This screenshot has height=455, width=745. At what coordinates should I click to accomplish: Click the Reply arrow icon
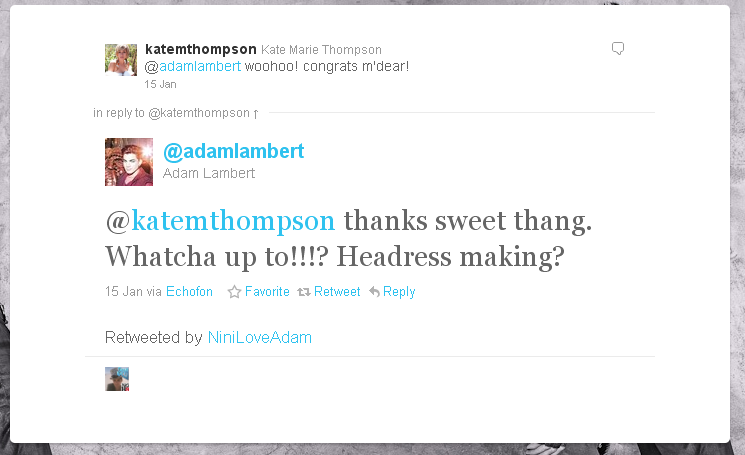(374, 292)
